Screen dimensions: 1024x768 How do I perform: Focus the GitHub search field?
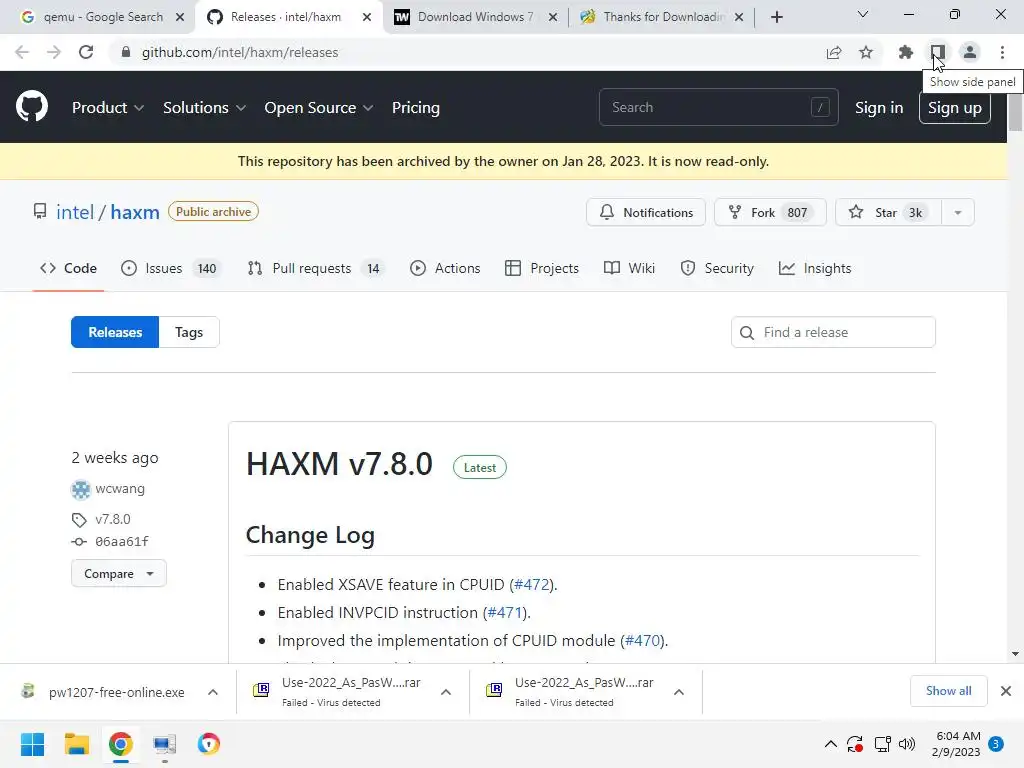point(718,107)
